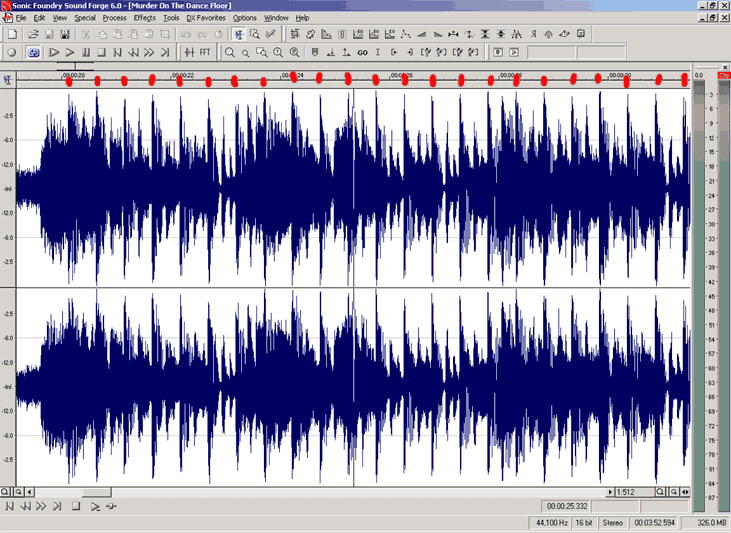731x533 pixels.
Task: Open a file using the folder icon
Action: tap(33, 34)
